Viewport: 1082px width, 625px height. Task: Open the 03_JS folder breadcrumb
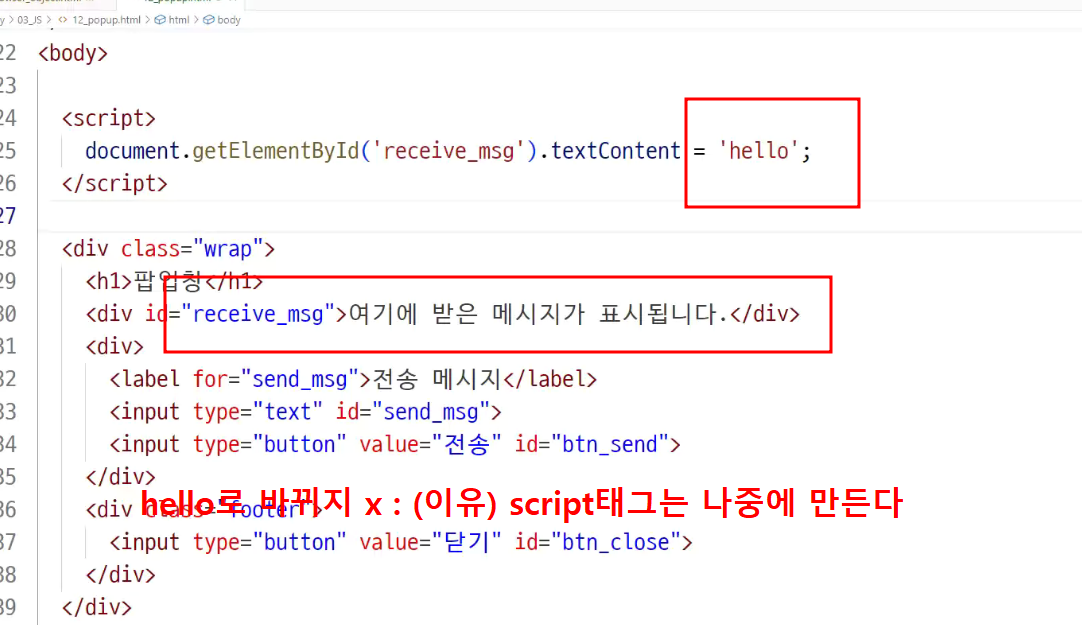(x=30, y=20)
